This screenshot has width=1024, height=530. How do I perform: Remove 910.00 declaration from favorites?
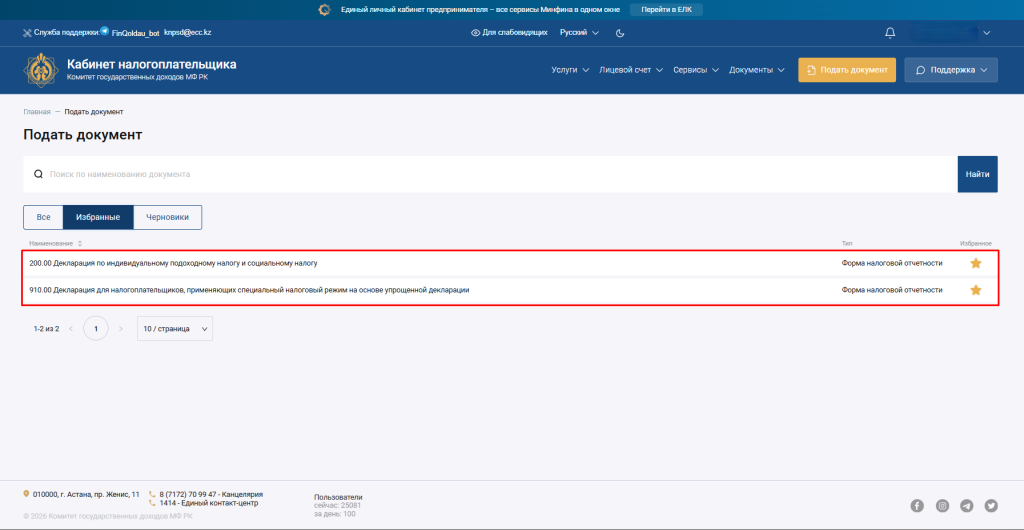pos(976,290)
